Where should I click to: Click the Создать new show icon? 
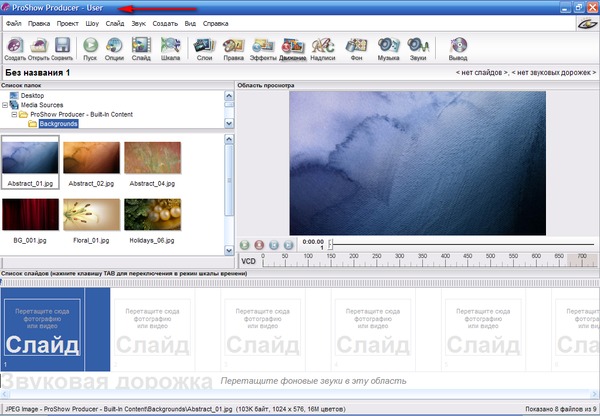coord(15,49)
